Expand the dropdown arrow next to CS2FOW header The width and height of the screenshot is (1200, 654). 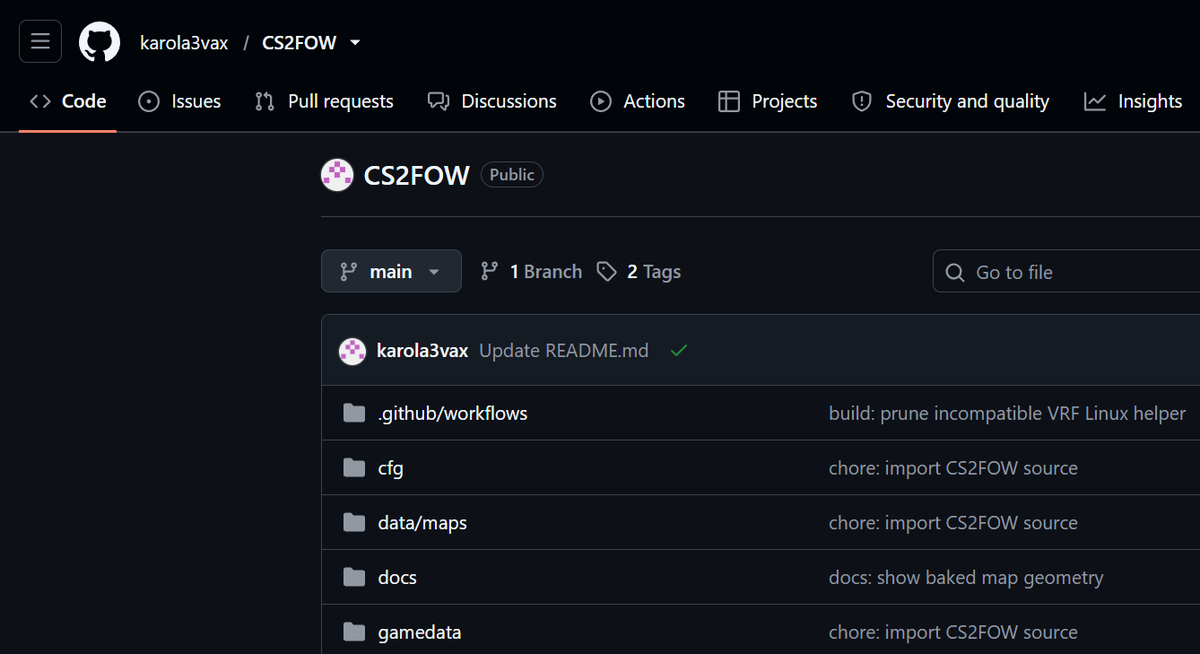click(355, 43)
